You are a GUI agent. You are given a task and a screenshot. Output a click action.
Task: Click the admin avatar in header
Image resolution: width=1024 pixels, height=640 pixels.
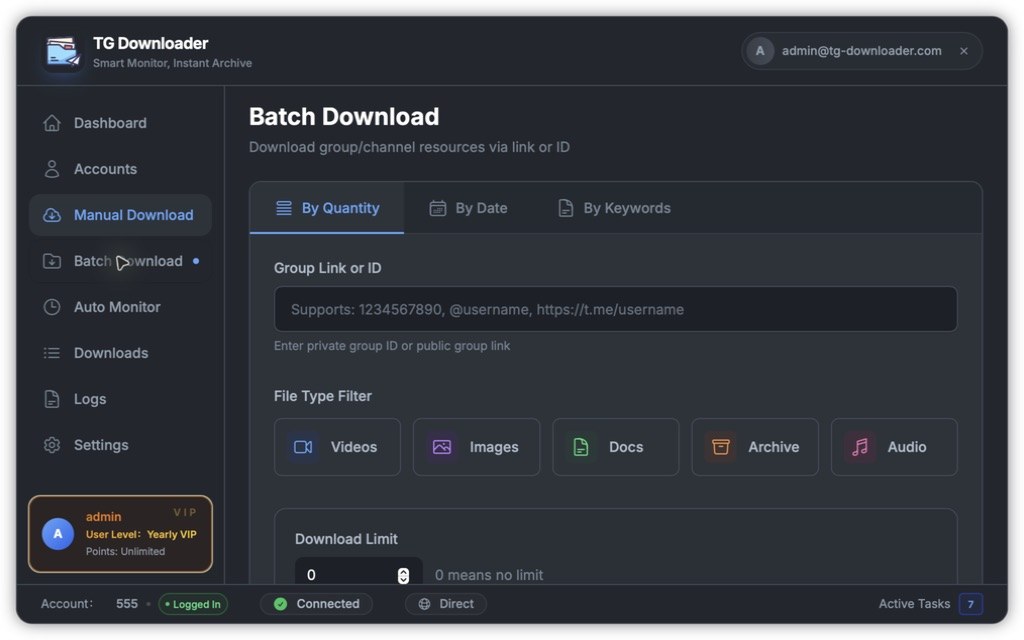760,51
